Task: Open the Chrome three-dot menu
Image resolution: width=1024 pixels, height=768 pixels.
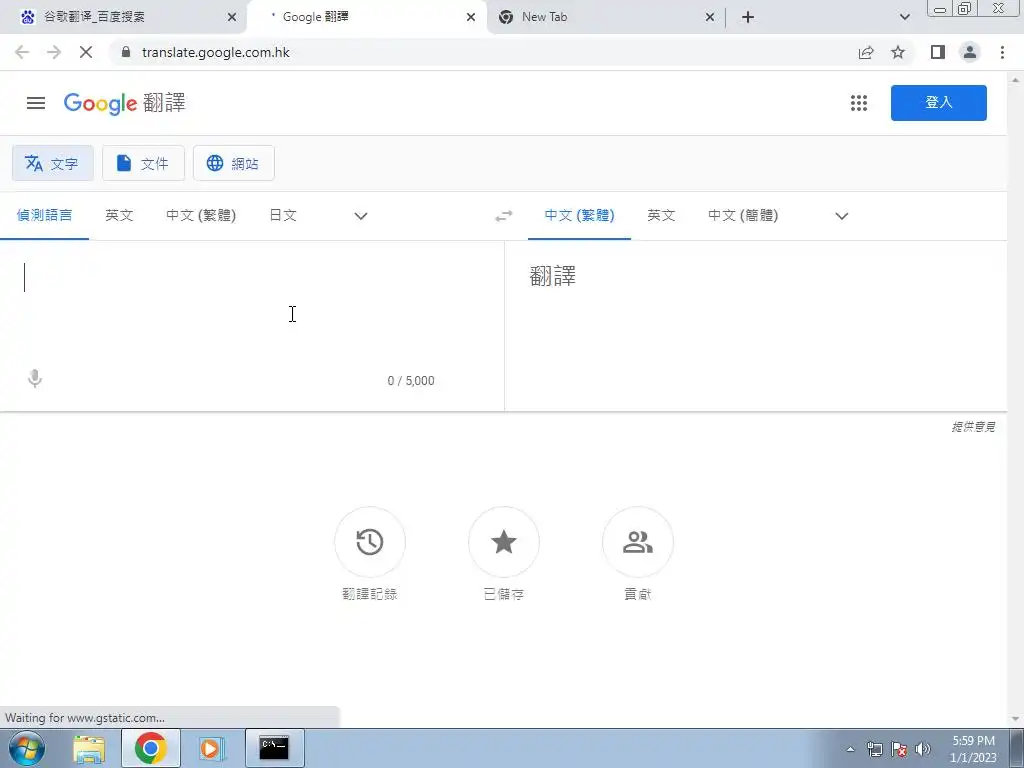Action: point(1002,52)
